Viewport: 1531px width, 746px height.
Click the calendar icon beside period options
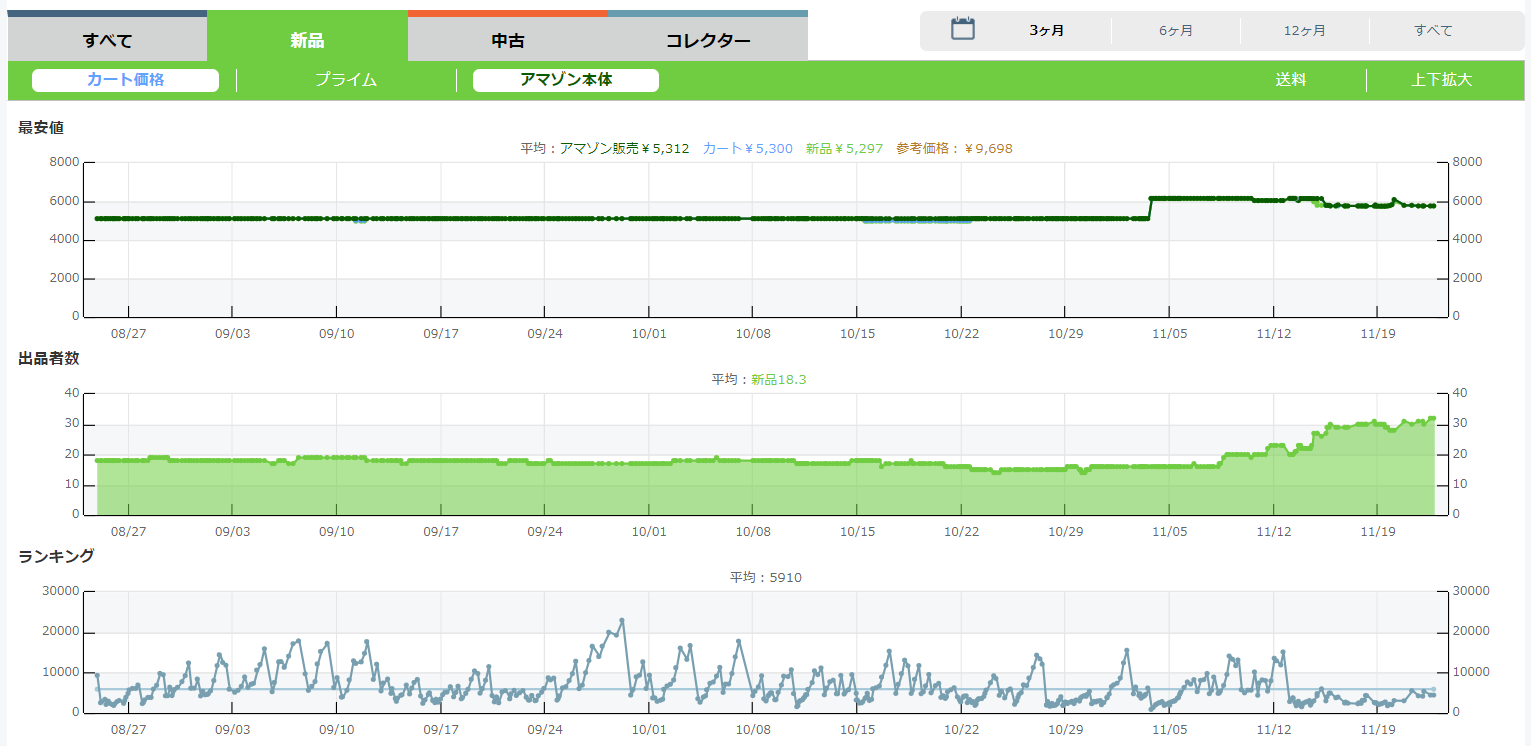(x=962, y=29)
